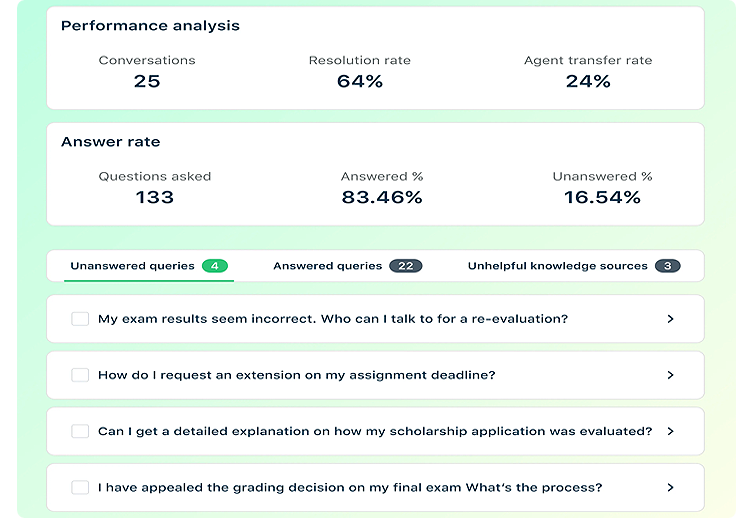Click the Unhelpful knowledge sources badge showing 3
The width and height of the screenshot is (751, 518).
pos(668,266)
